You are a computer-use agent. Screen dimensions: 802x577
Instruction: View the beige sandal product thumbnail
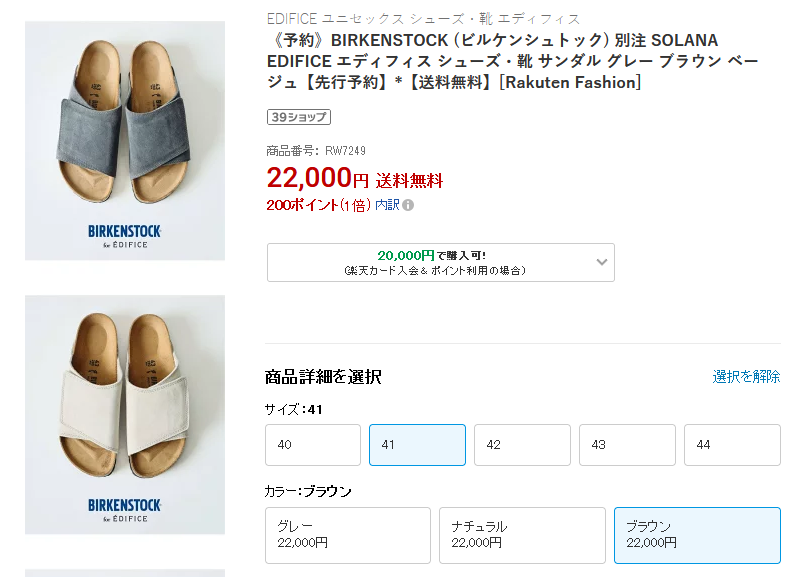tap(125, 414)
